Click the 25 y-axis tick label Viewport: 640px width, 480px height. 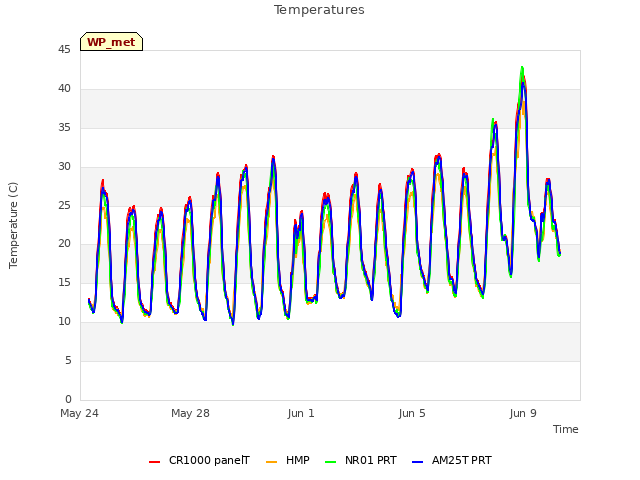pyautogui.click(x=64, y=205)
